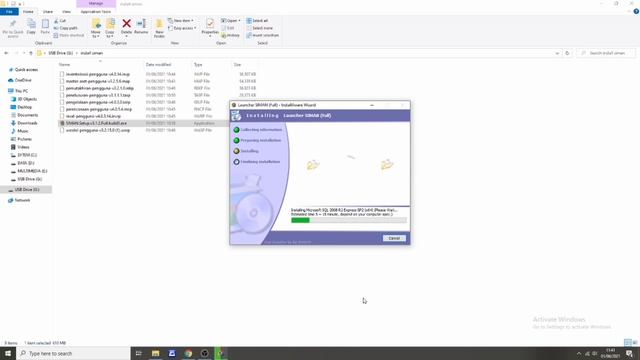The height and width of the screenshot is (360, 640).
Task: Collapse the ribbon with the chevron
Action: click(x=629, y=11)
